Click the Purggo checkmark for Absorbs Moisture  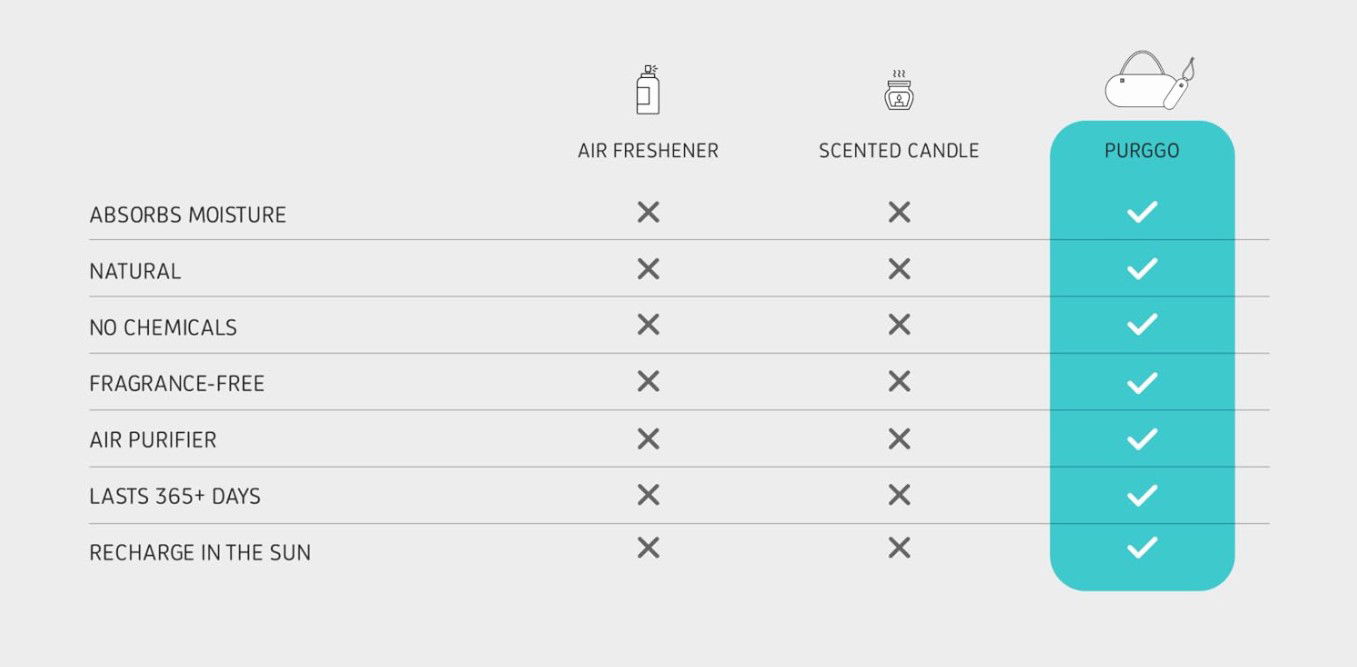(x=1142, y=212)
